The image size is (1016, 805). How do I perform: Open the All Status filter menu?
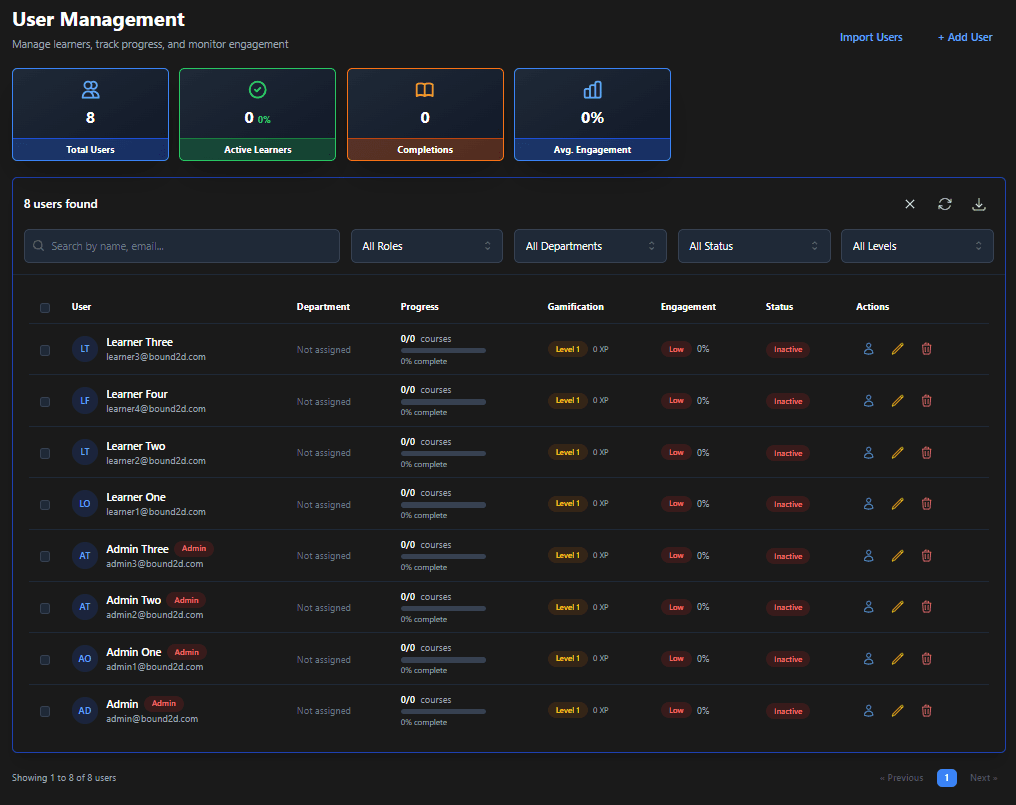tap(753, 246)
